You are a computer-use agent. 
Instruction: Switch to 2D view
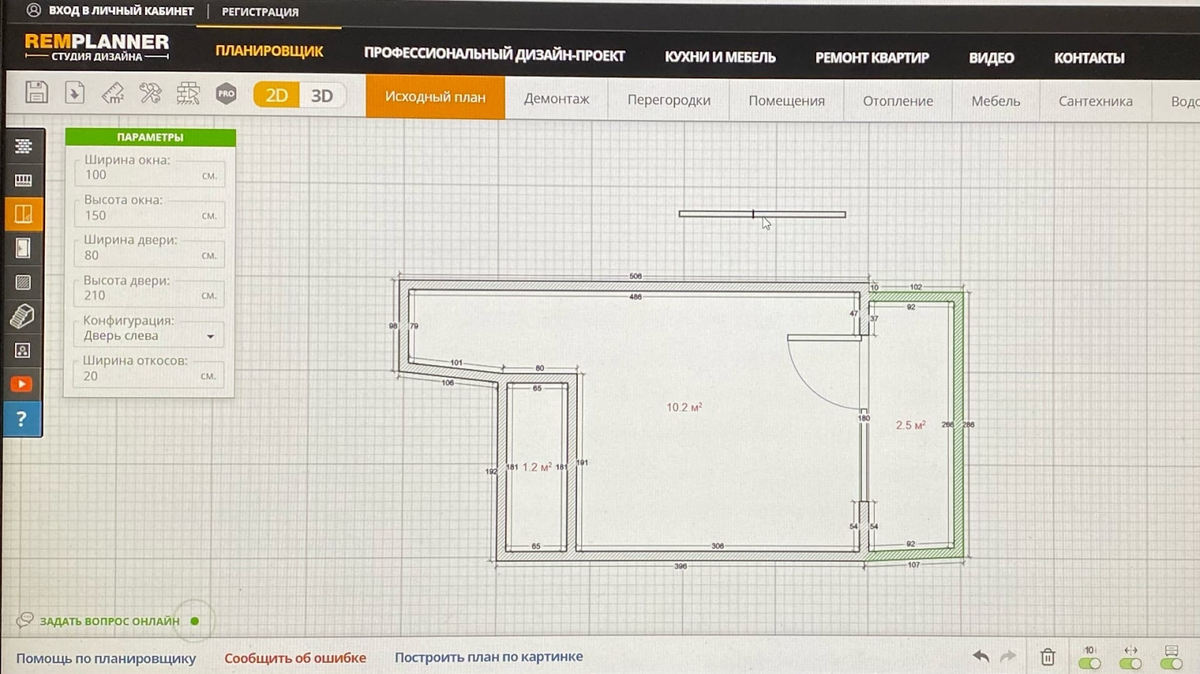(x=276, y=95)
